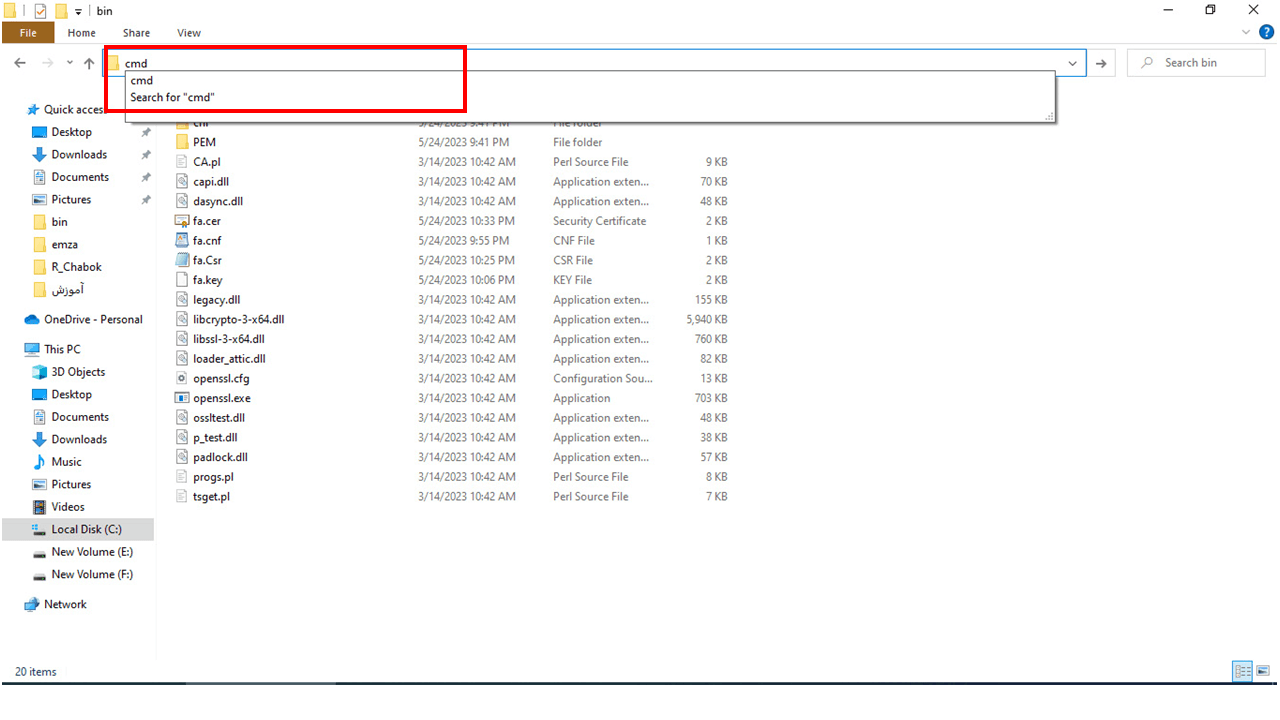Open the File menu
Screen dimensions: 1280x720
click(28, 33)
